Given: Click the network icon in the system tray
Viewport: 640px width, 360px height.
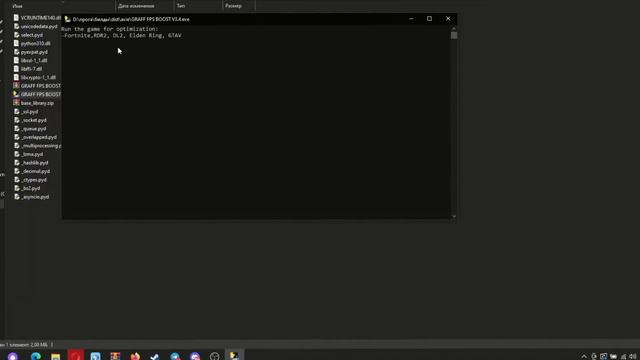Looking at the screenshot, I should 623,356.
